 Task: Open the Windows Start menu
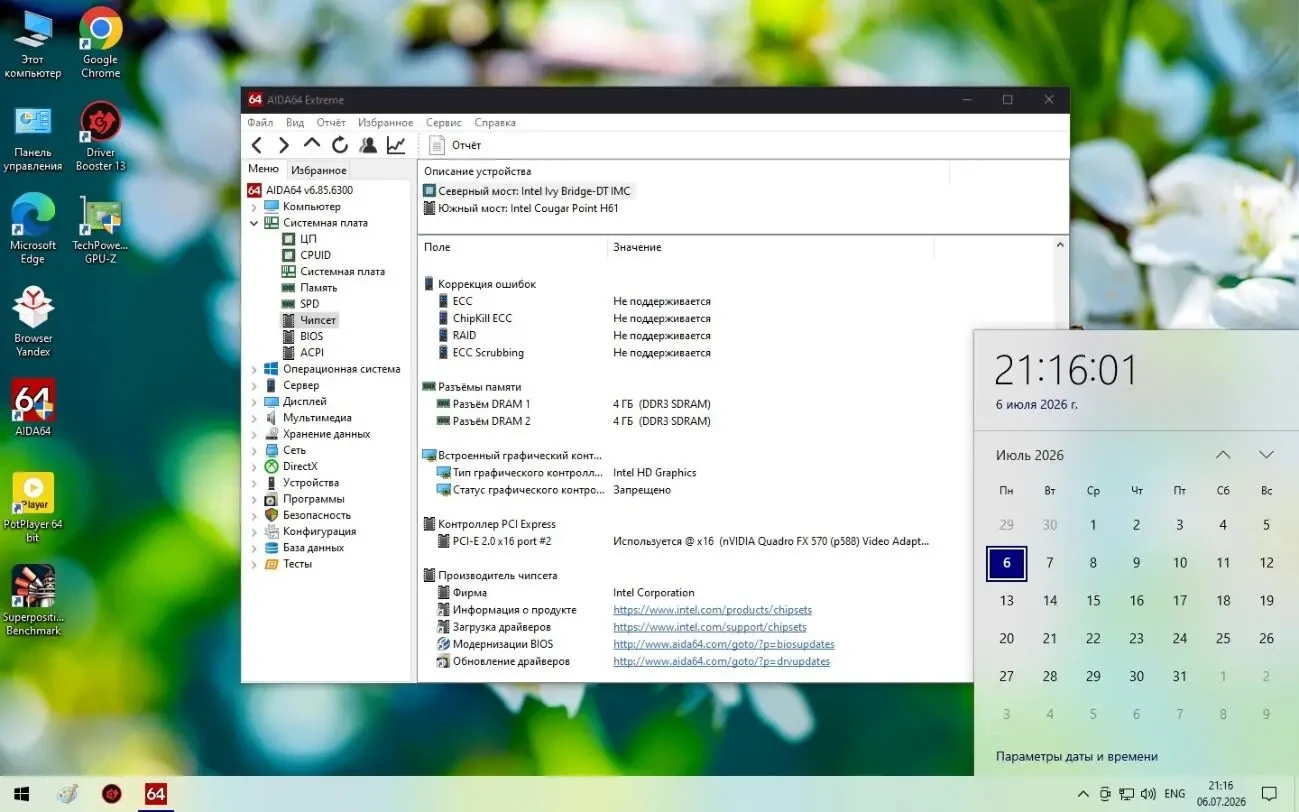point(21,794)
